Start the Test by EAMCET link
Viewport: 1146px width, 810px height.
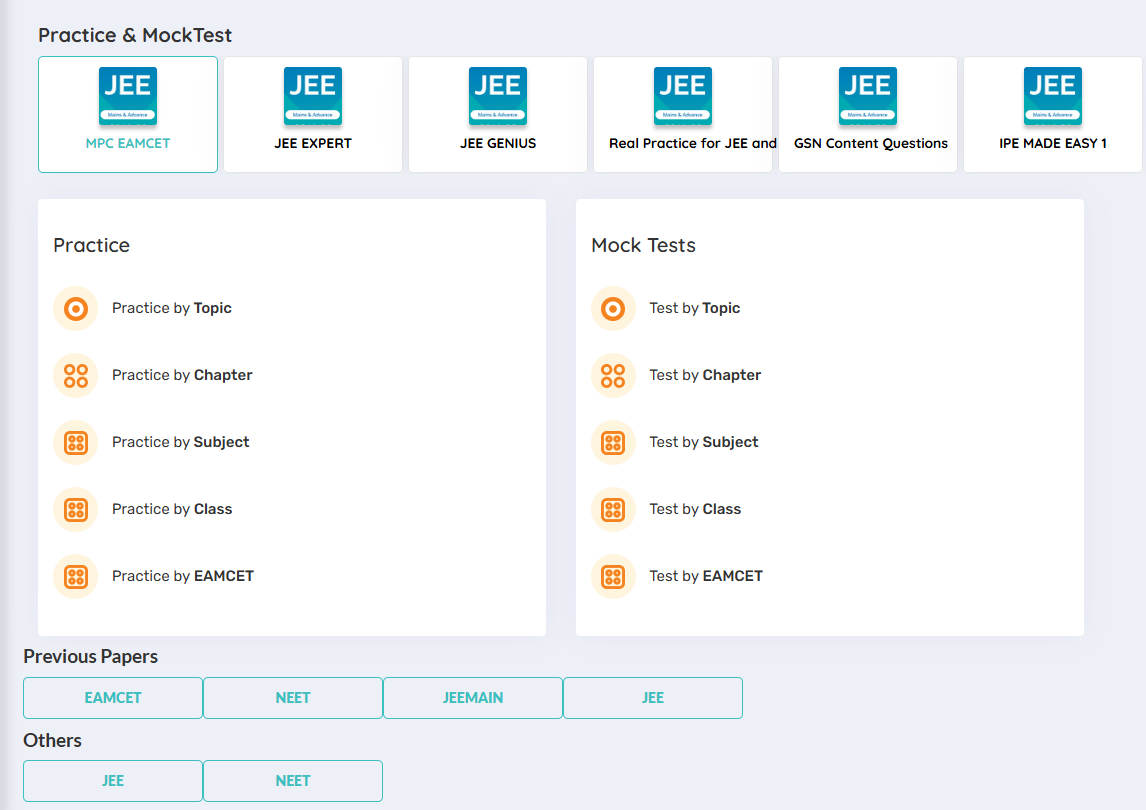pos(706,576)
